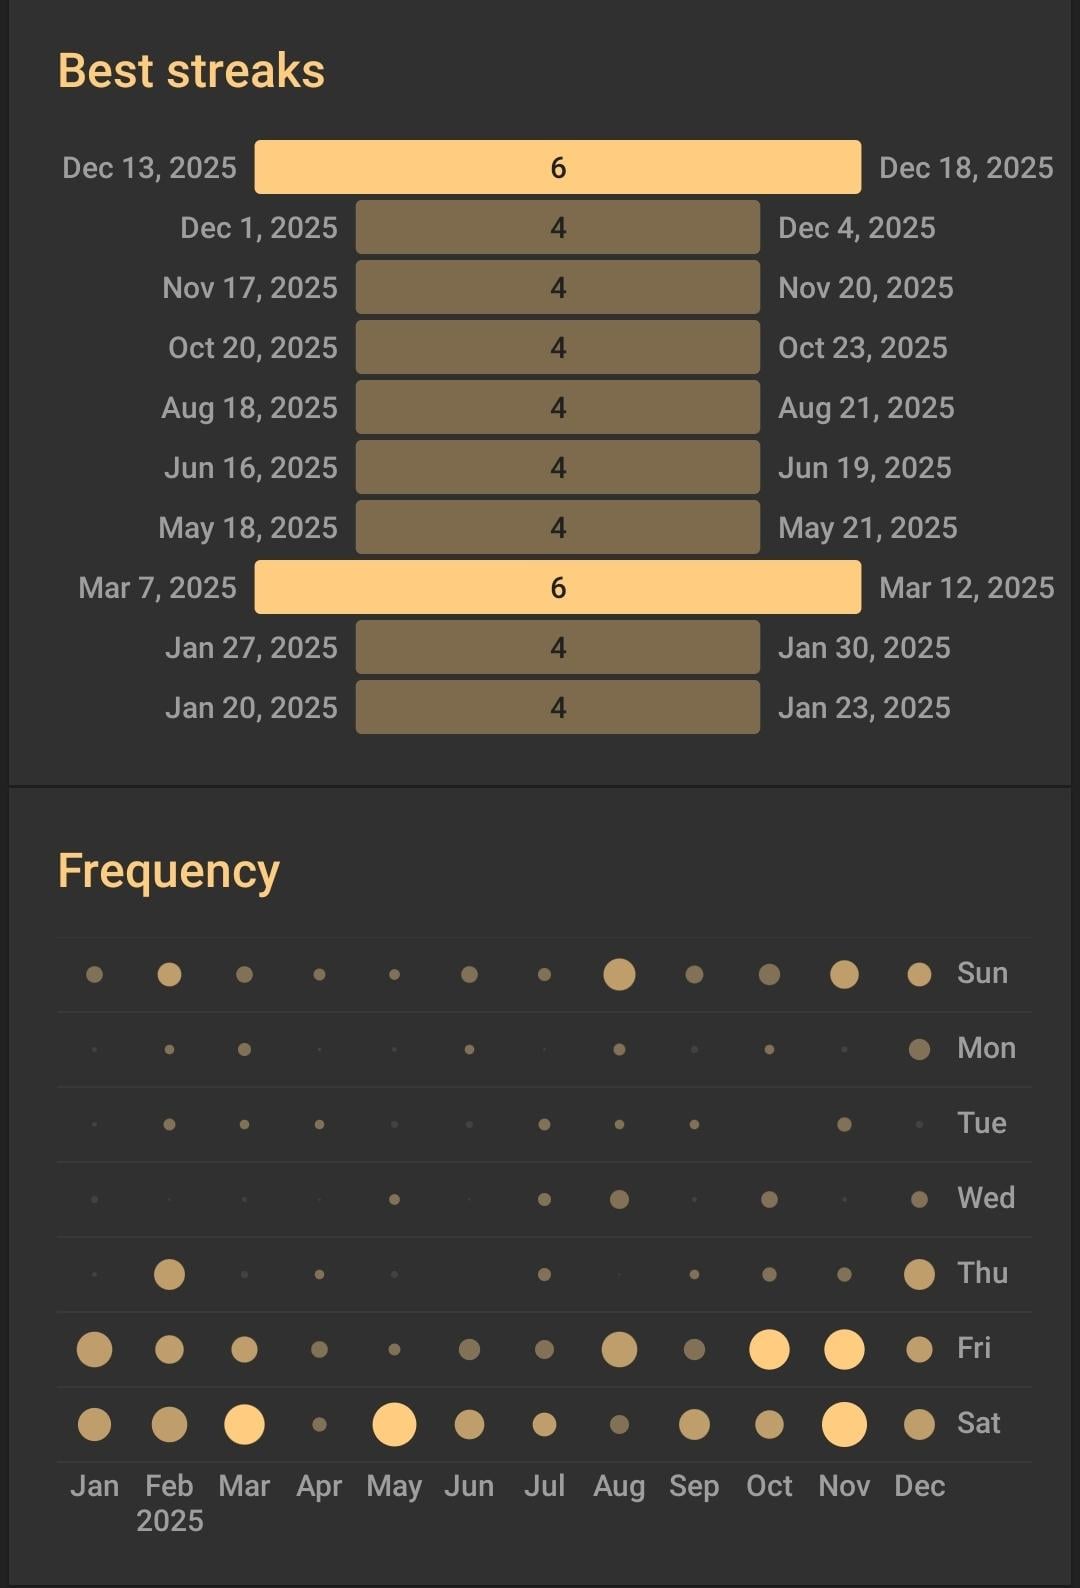Tap the October Friday frequency dot
1080x1588 pixels.
(769, 1349)
